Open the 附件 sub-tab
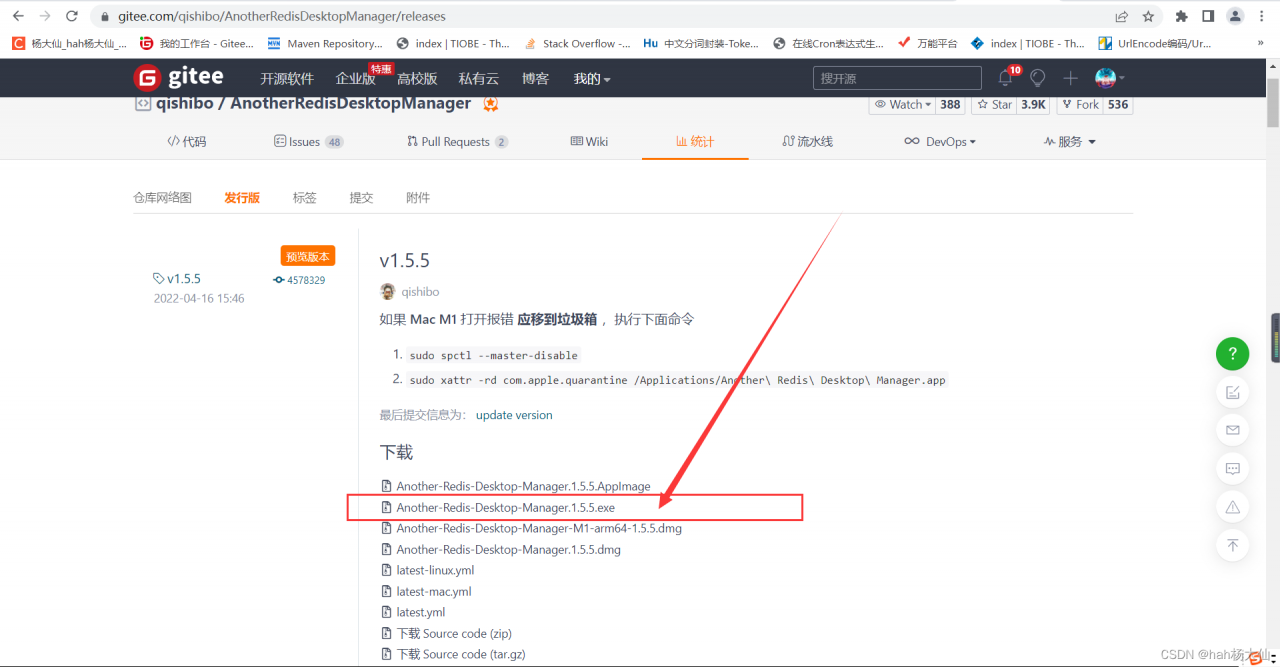Viewport: 1280px width, 667px height. click(418, 198)
